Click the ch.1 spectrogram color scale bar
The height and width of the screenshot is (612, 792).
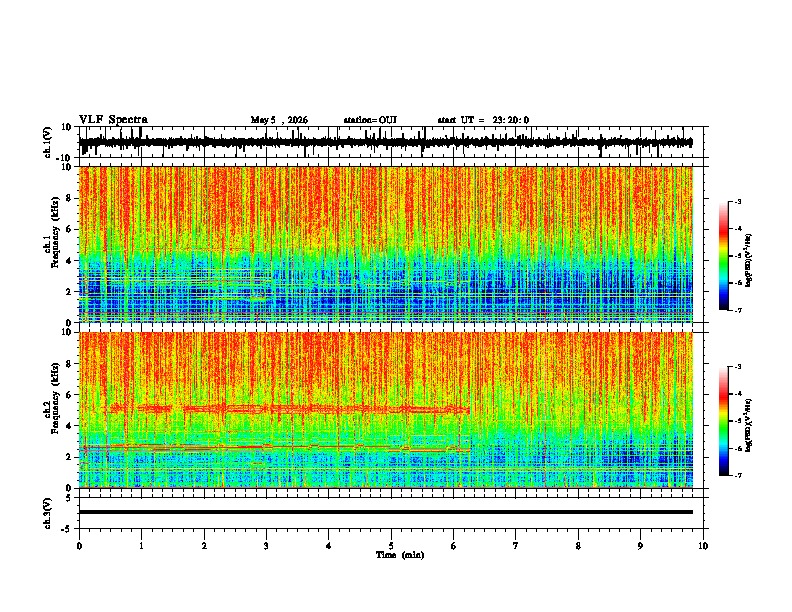click(723, 255)
